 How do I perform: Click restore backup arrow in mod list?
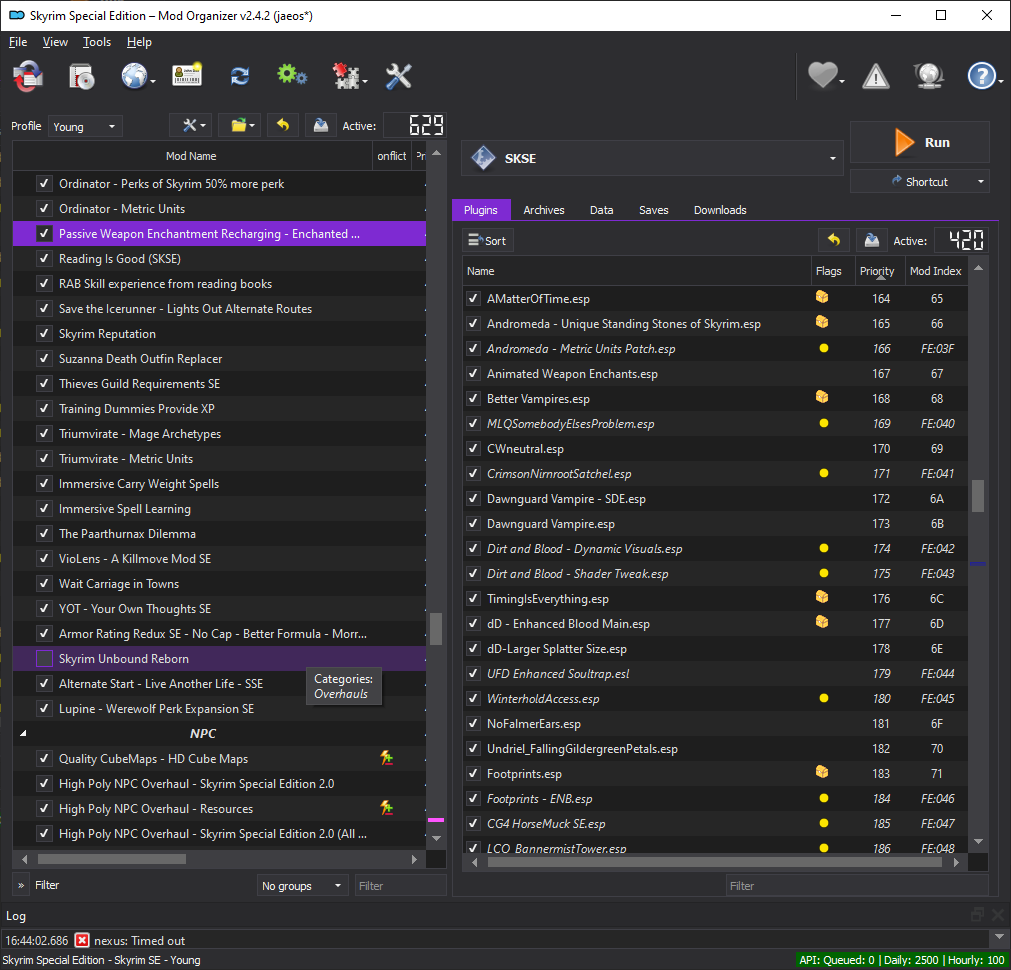point(282,125)
